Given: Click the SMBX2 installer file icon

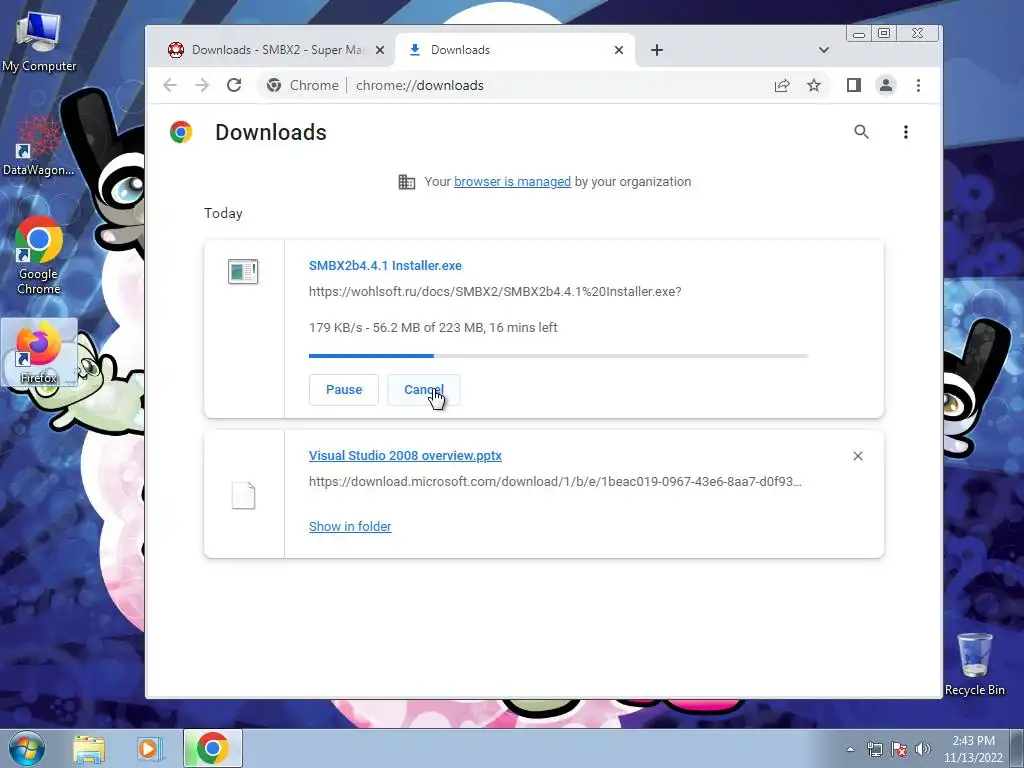Looking at the screenshot, I should point(243,272).
